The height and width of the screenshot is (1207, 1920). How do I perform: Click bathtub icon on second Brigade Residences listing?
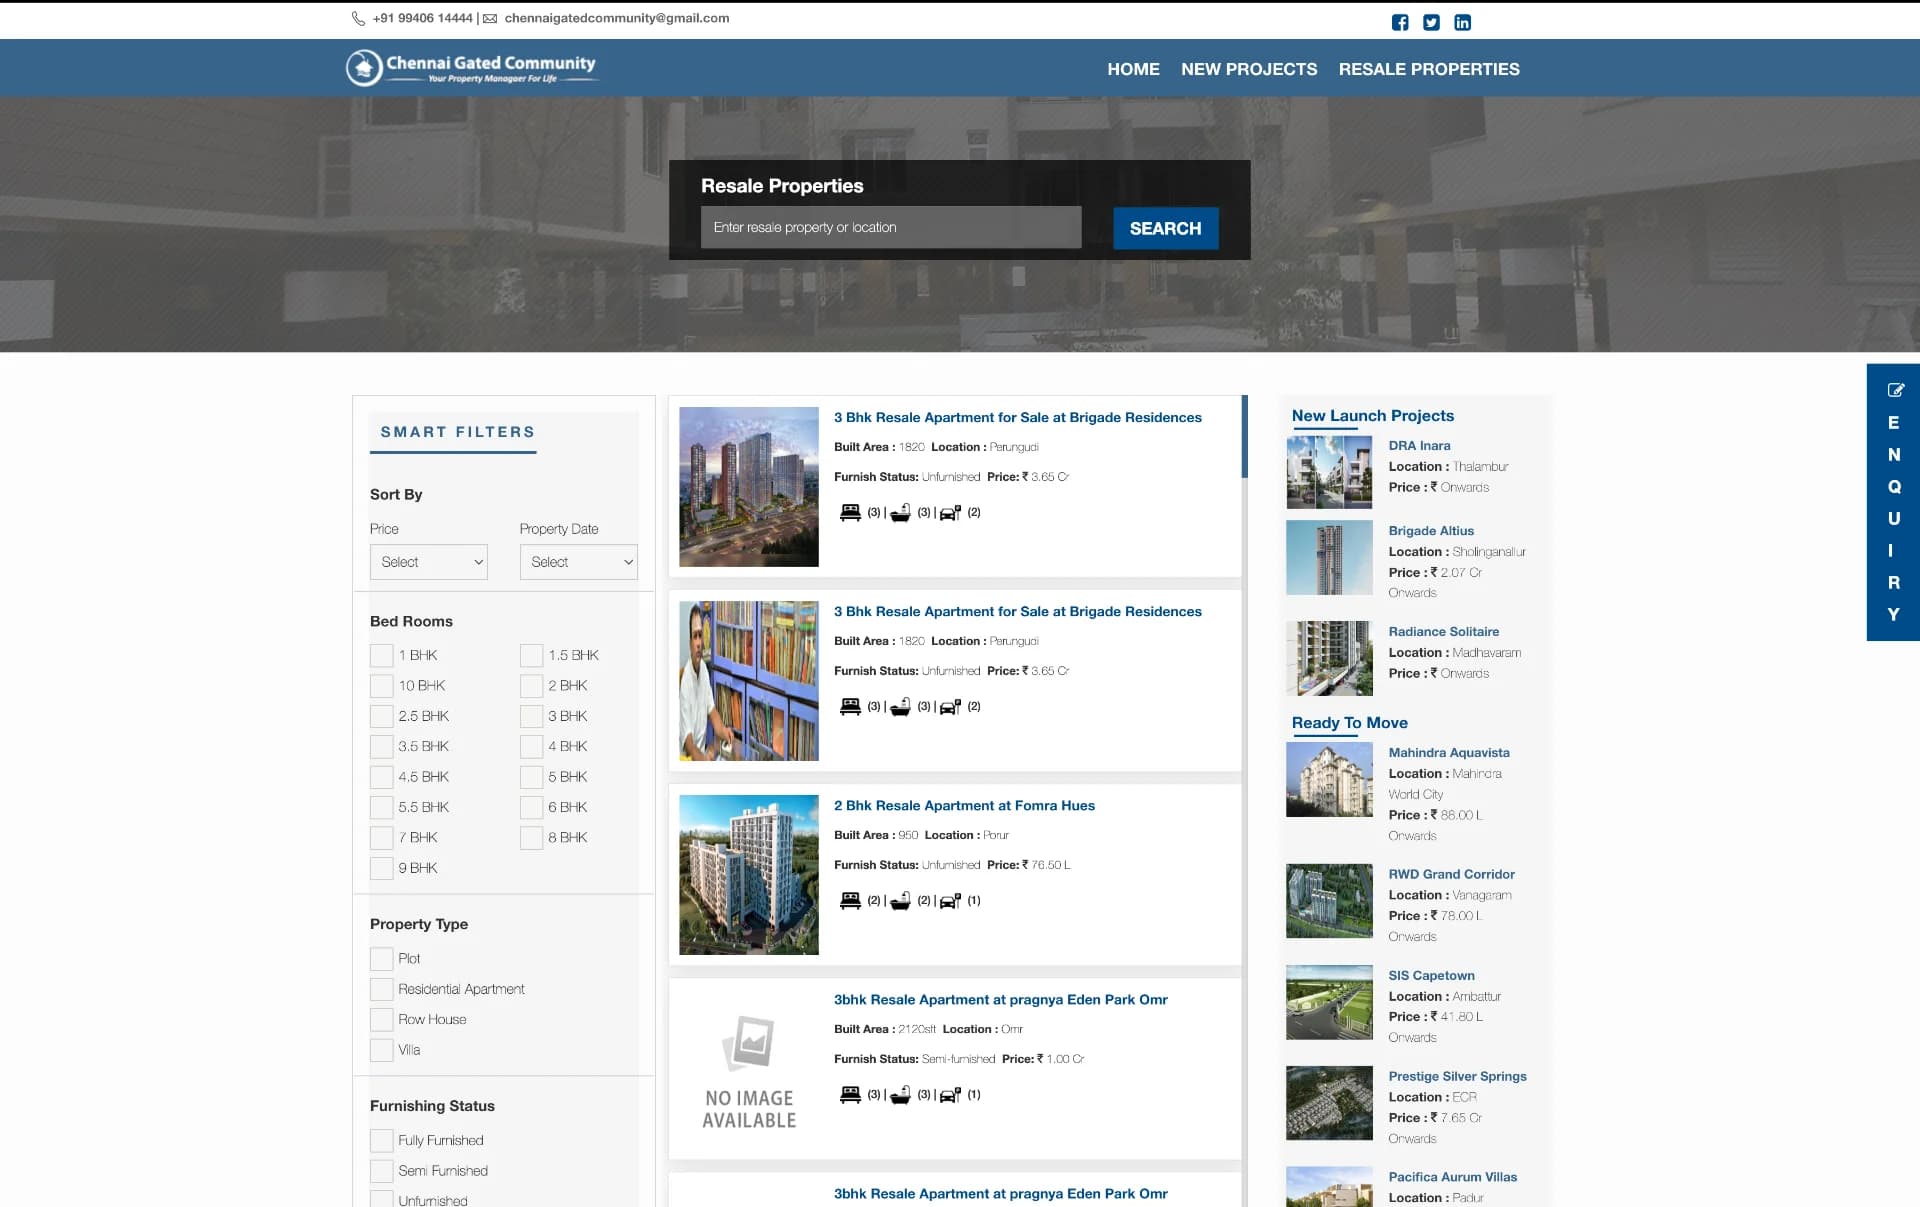tap(900, 706)
